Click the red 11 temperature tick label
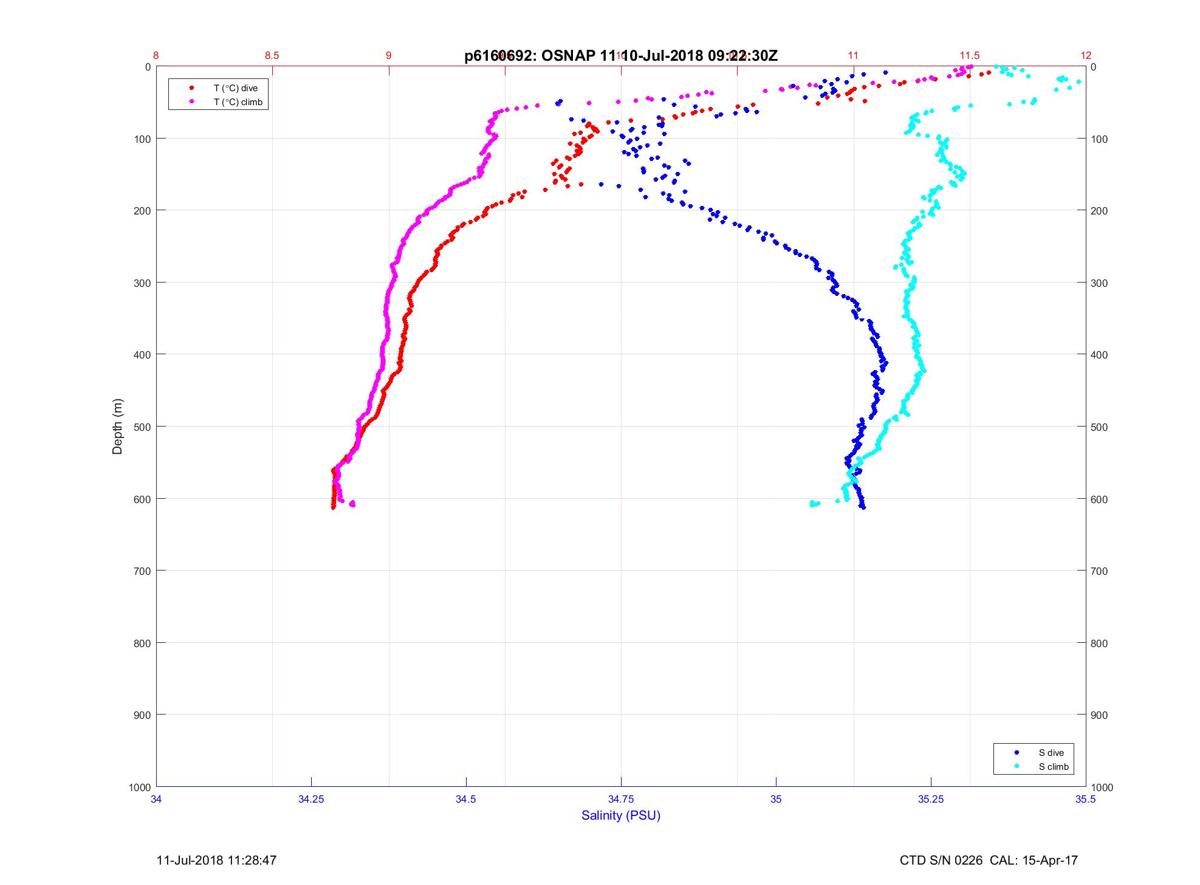The image size is (1200, 885). [x=853, y=55]
